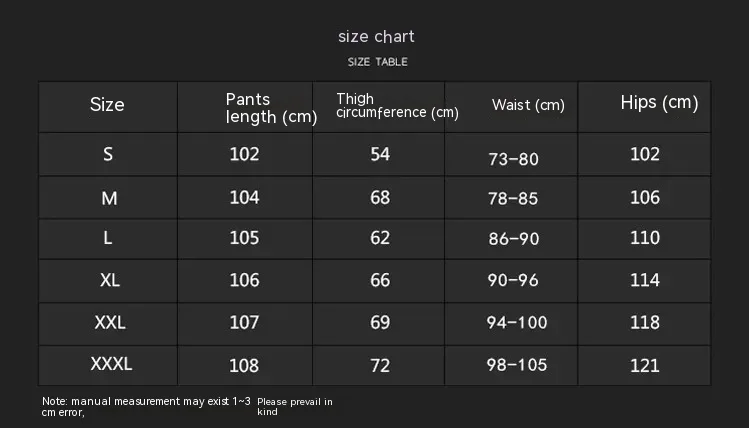The height and width of the screenshot is (428, 749).
Task: Select the Waist (cm) column header
Action: [528, 105]
